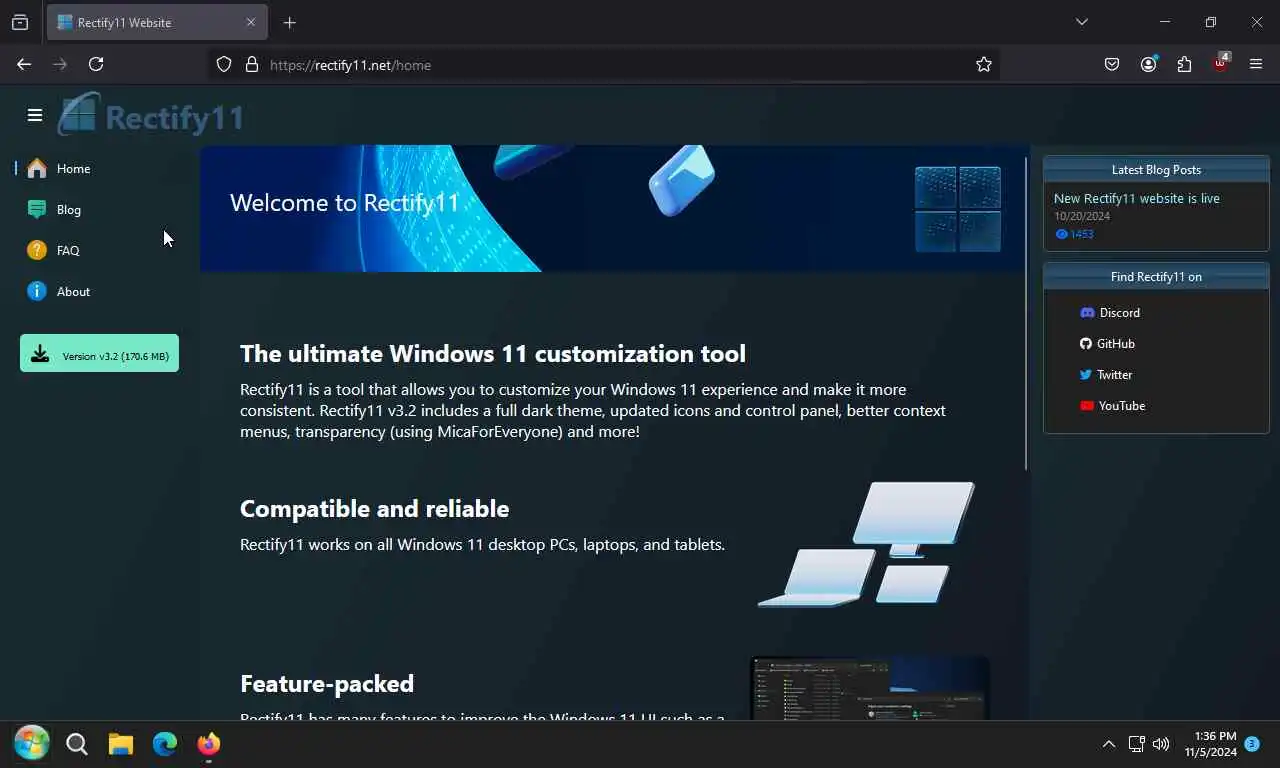This screenshot has height=768, width=1280.
Task: Click the devices illustration image
Action: (866, 543)
